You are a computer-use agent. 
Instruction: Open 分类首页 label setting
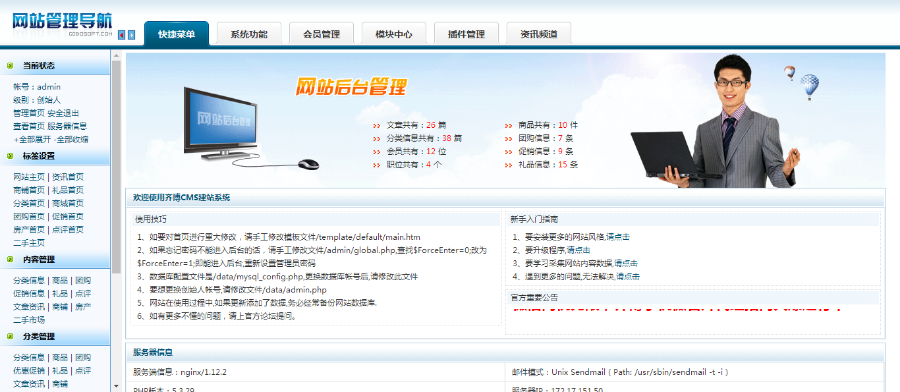point(29,203)
